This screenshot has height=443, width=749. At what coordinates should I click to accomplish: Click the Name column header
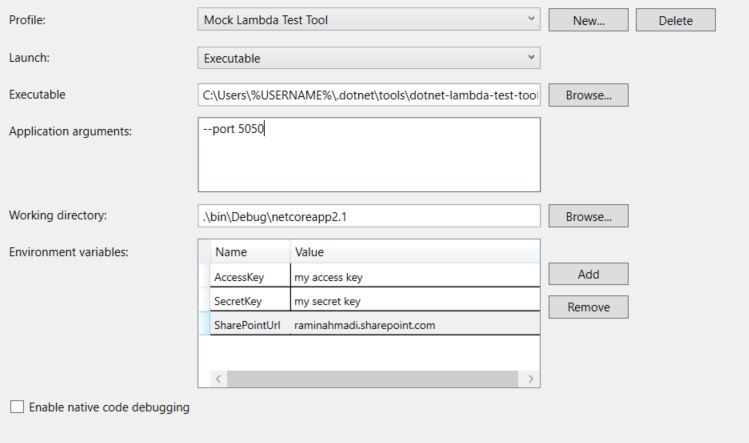(x=249, y=252)
